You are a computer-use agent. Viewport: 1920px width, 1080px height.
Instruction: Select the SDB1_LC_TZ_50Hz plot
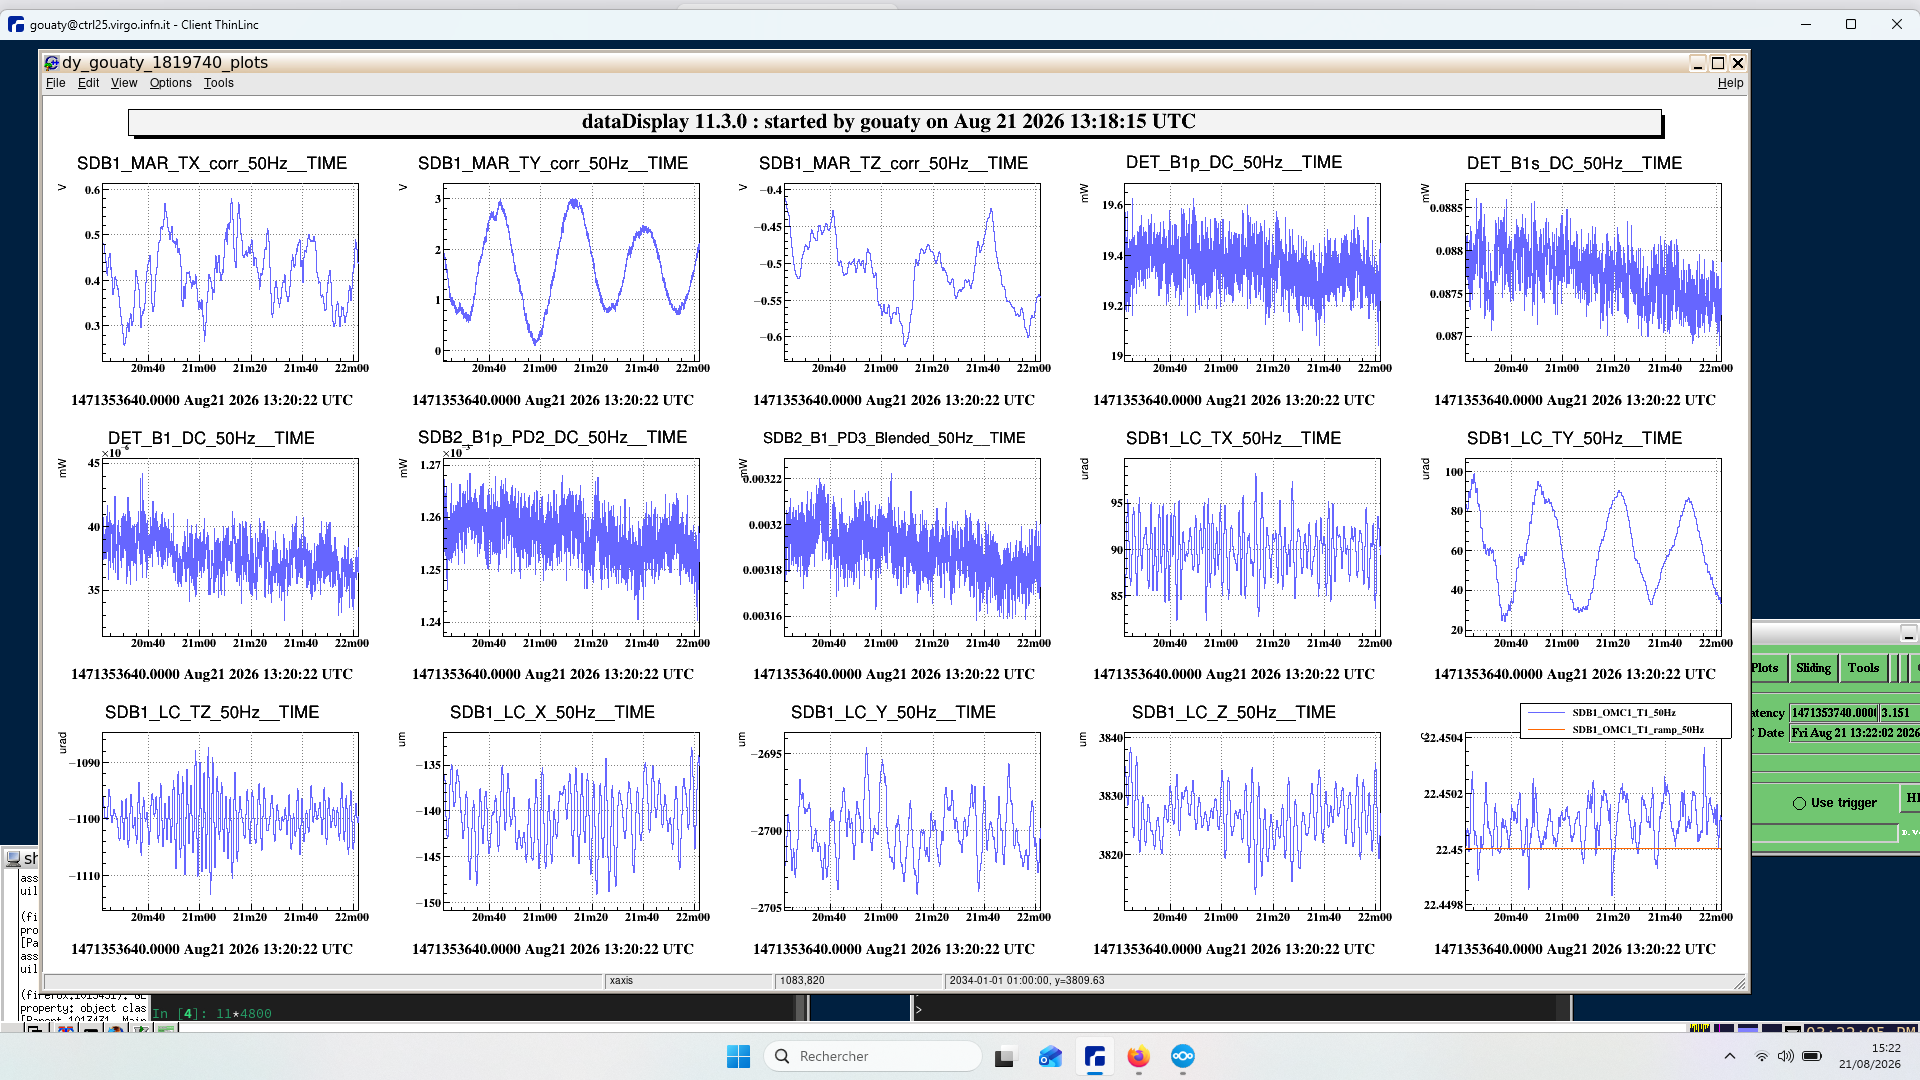click(230, 821)
